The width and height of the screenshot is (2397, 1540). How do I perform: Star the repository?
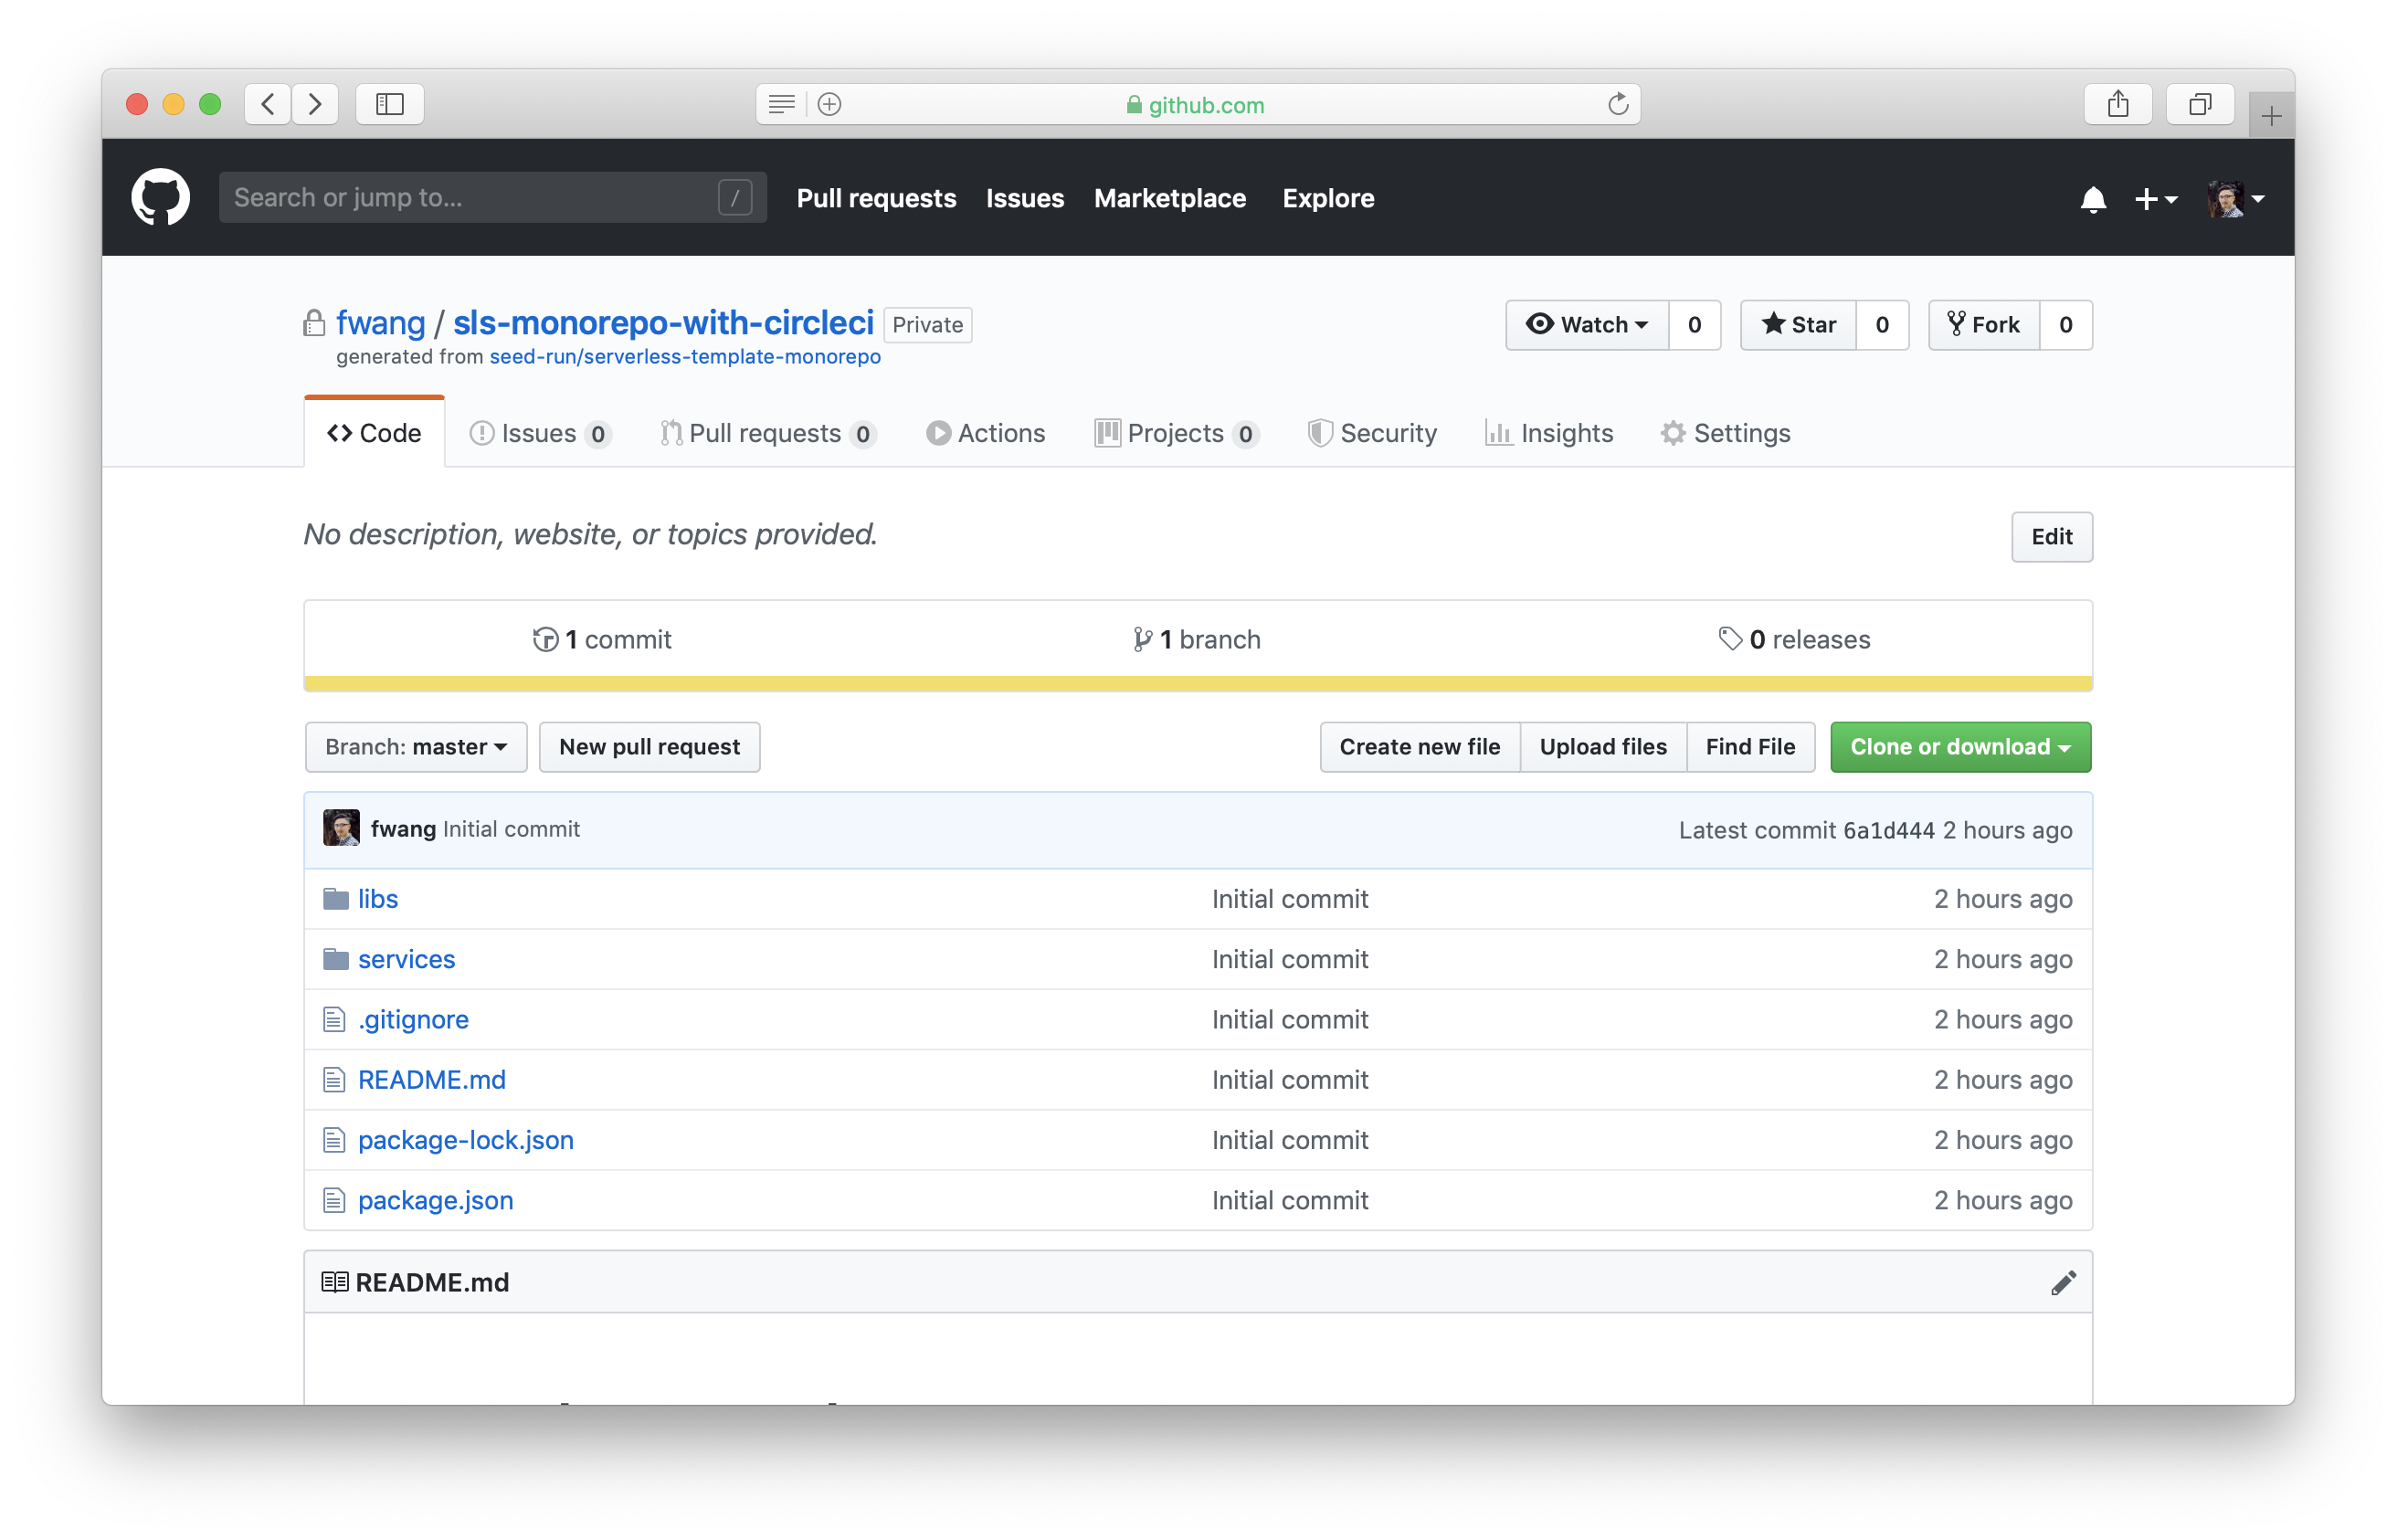coord(1798,325)
